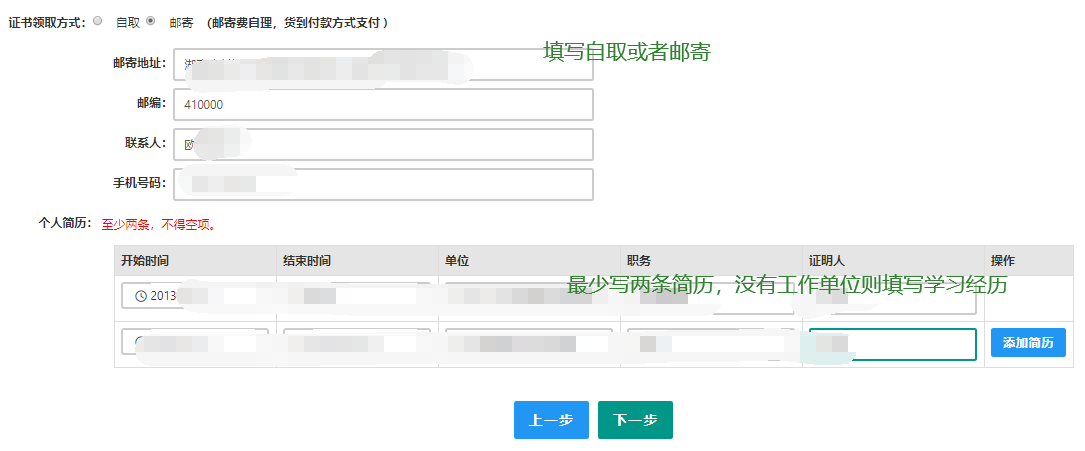The height and width of the screenshot is (451, 1085).
Task: Open second row 开始时间 date picker
Action: pyautogui.click(x=195, y=343)
